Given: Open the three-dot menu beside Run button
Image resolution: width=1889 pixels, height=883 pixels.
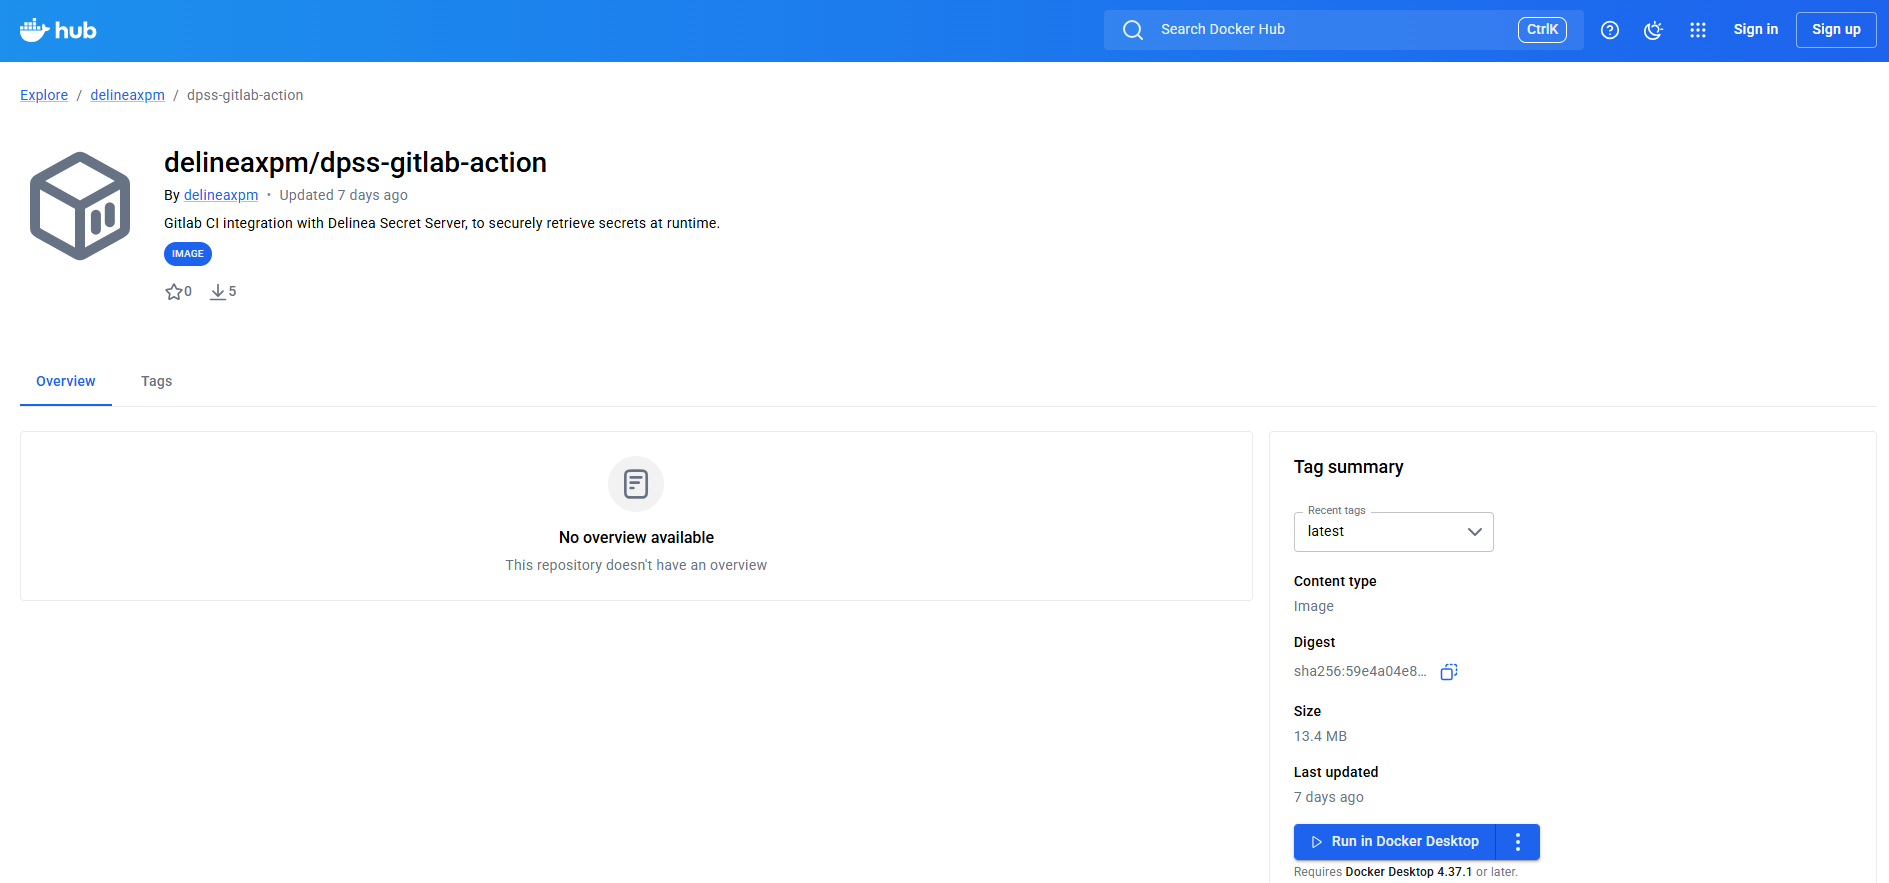Looking at the screenshot, I should click(1517, 842).
